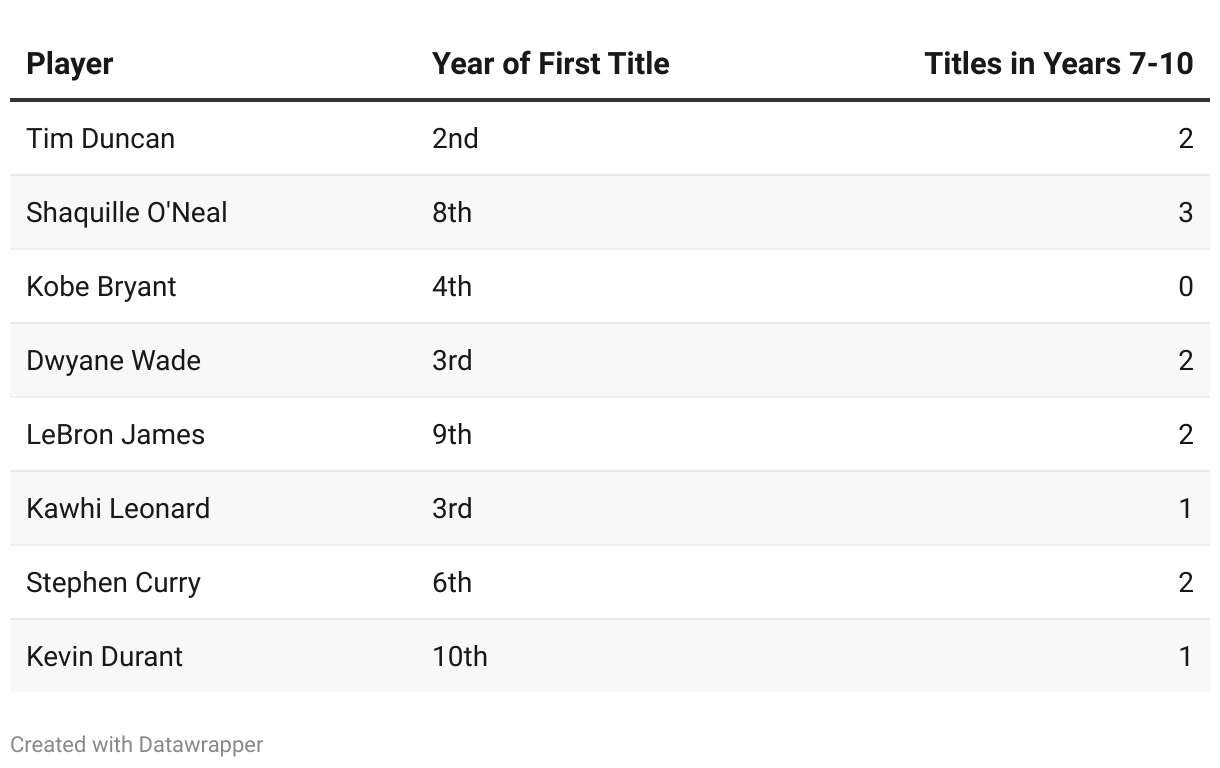1220x768 pixels.
Task: Click the Player column header
Action: pos(69,63)
